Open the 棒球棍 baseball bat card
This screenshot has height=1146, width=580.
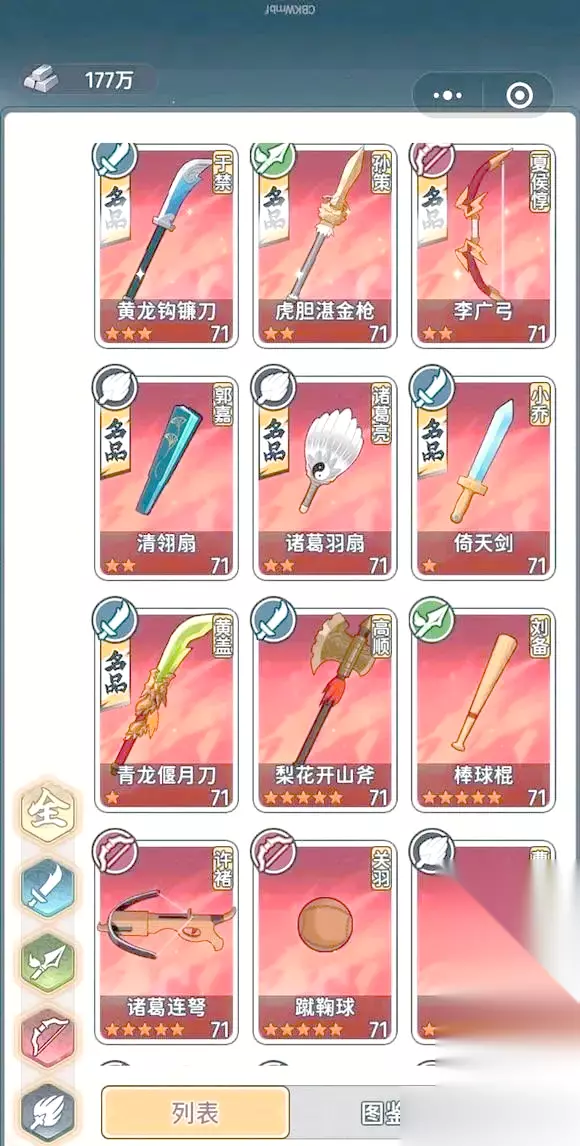pos(484,710)
